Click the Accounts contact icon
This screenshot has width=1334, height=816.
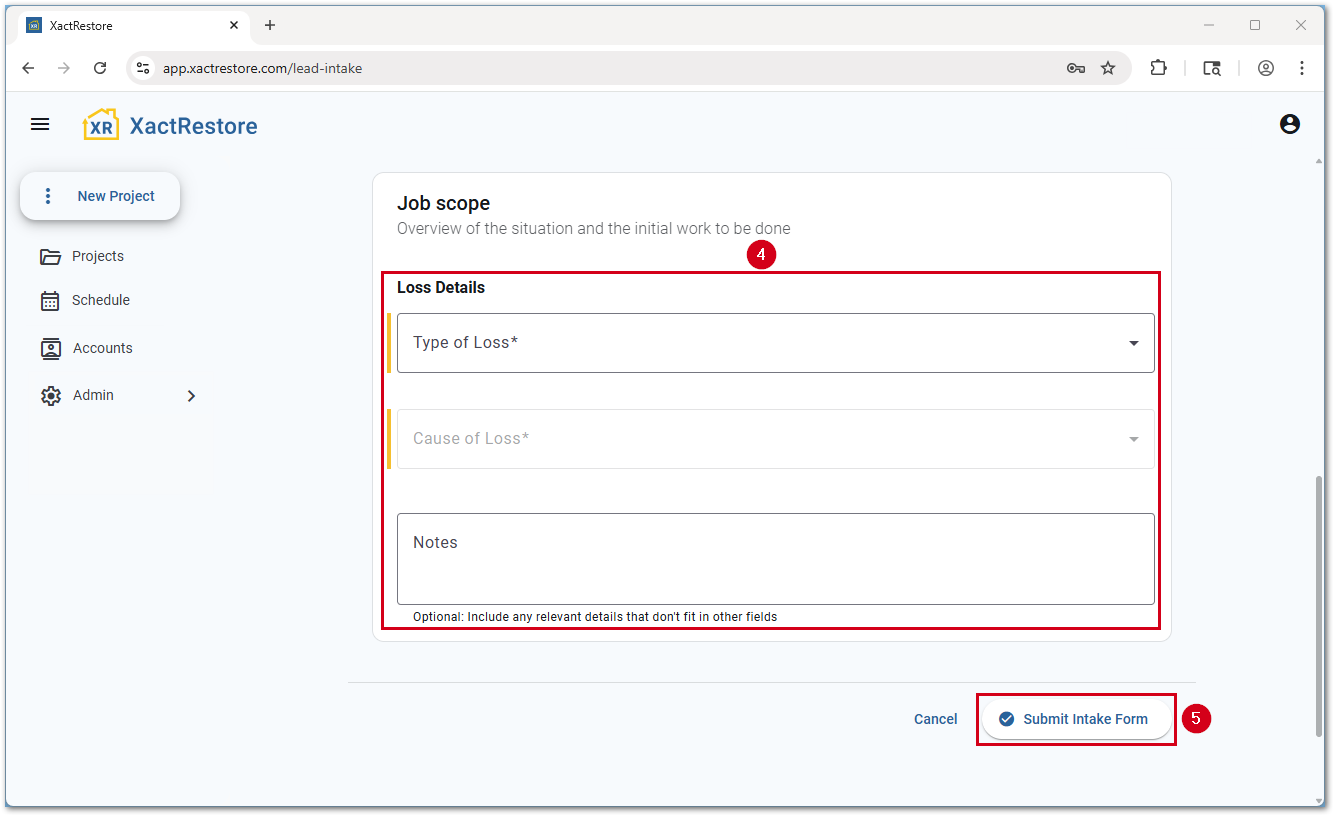(x=50, y=349)
